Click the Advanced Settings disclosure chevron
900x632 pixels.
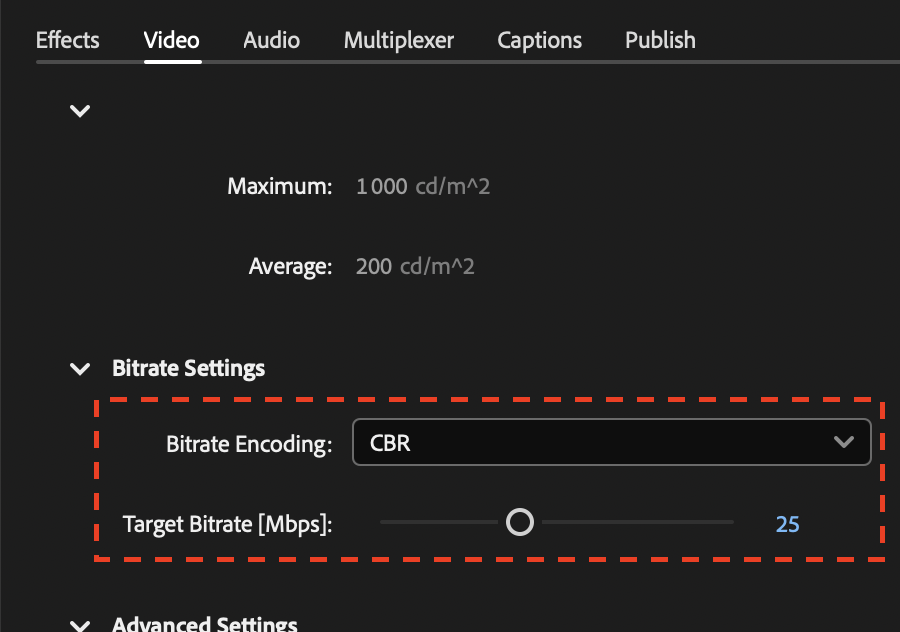click(x=80, y=624)
